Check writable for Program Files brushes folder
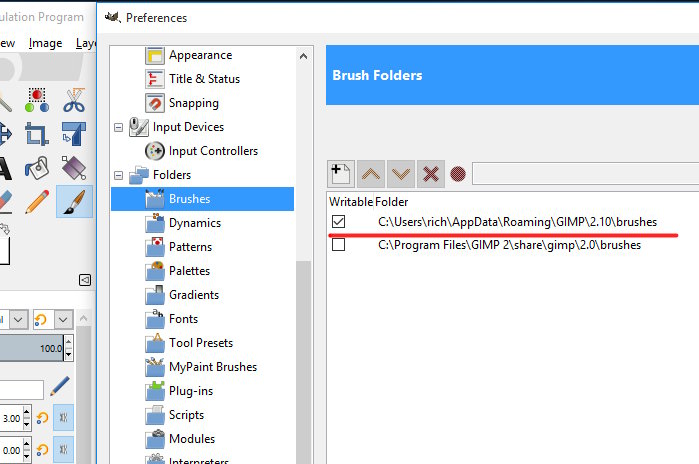 pyautogui.click(x=338, y=245)
